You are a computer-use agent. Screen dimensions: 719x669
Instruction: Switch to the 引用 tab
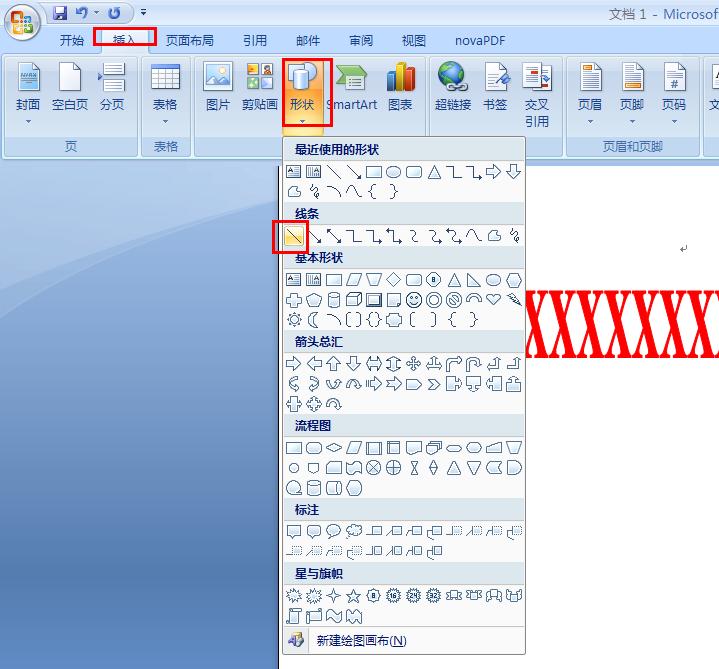point(255,40)
